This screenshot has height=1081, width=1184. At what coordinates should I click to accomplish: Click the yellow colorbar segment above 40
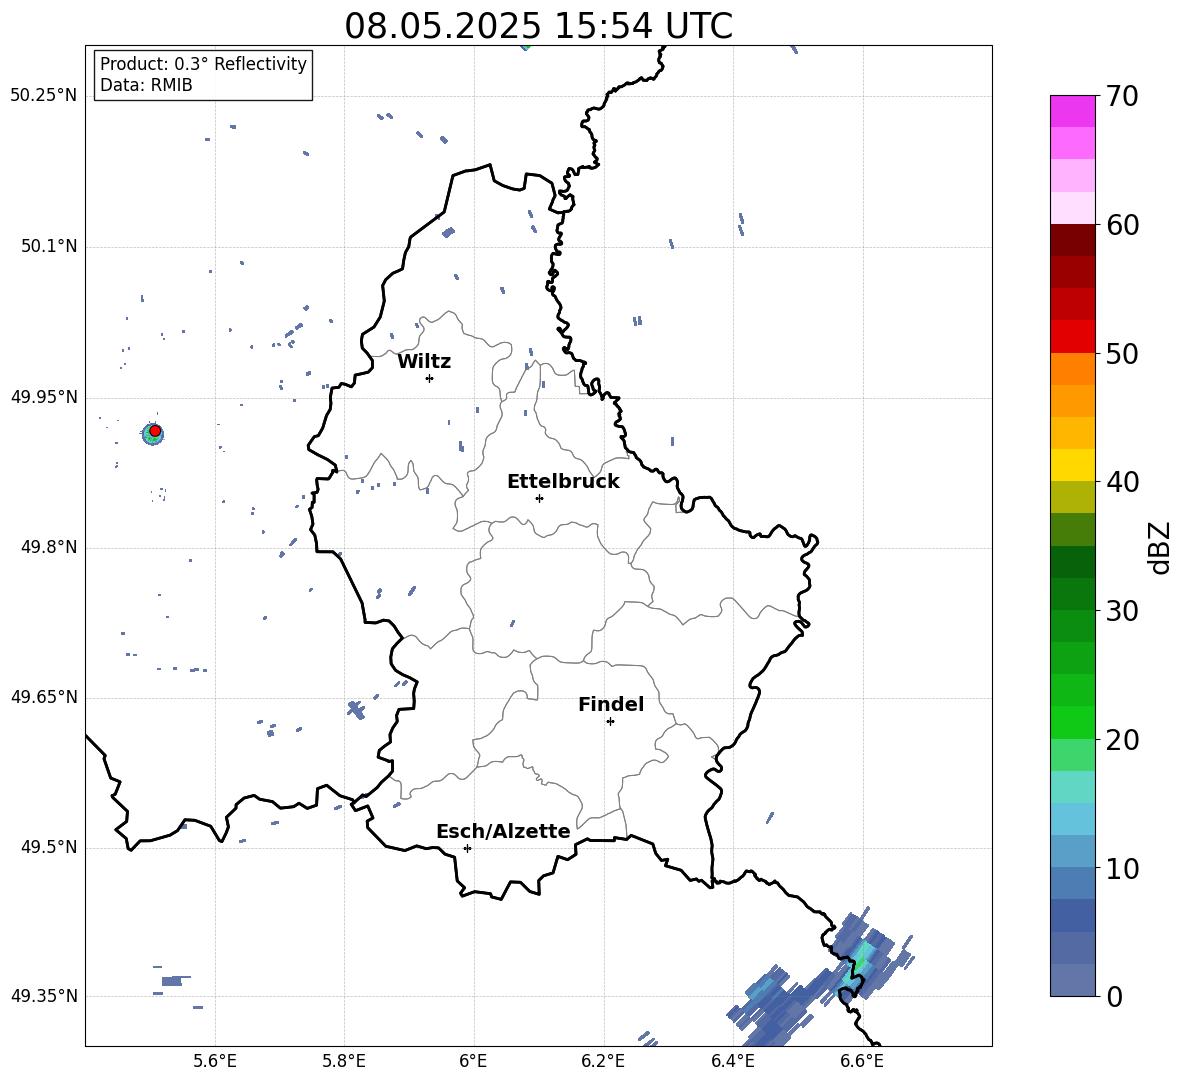click(x=1072, y=465)
